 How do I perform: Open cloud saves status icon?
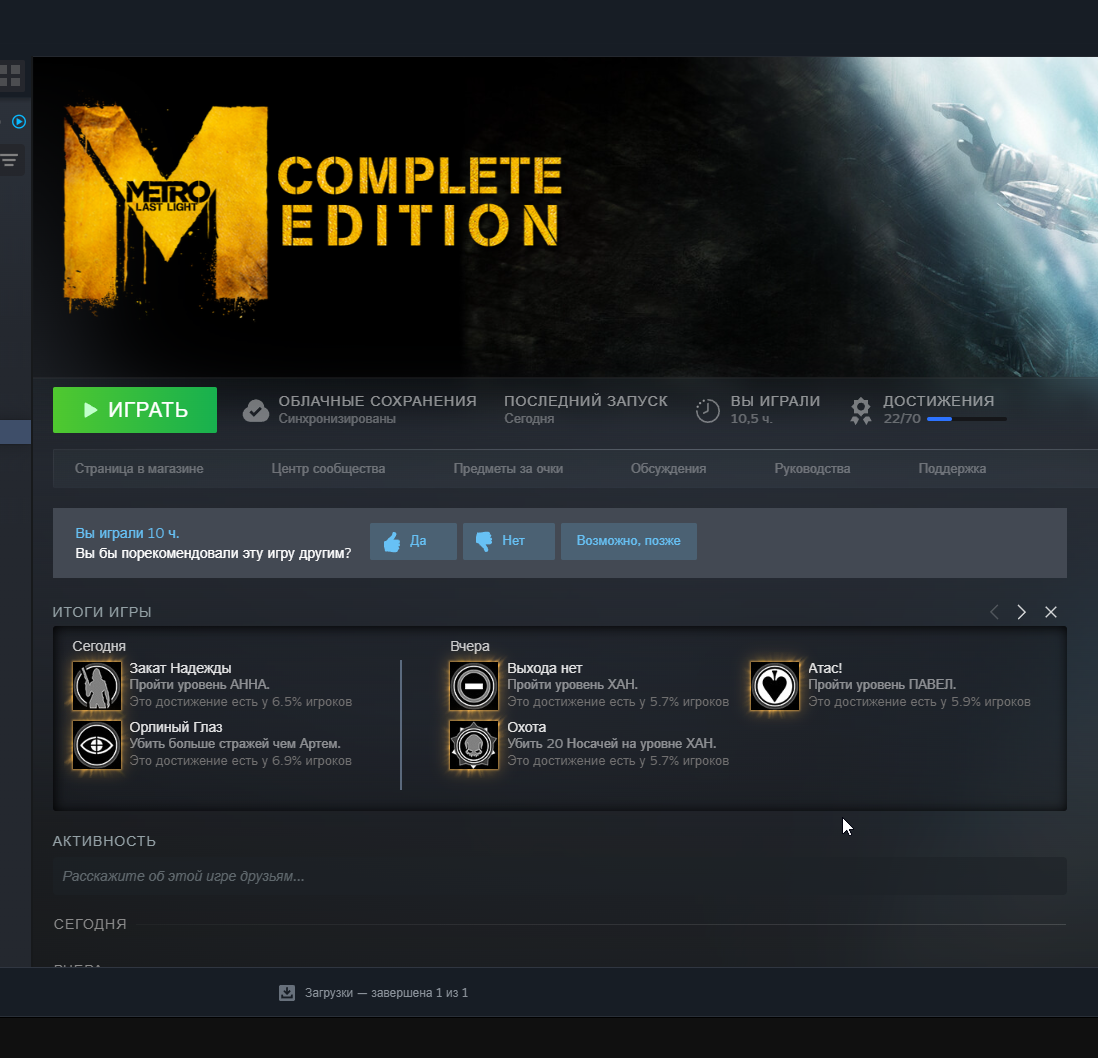tap(256, 410)
